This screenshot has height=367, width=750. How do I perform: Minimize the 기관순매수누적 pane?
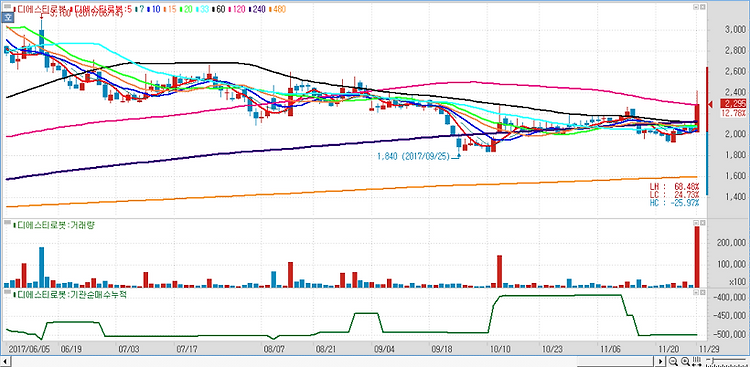click(x=696, y=291)
